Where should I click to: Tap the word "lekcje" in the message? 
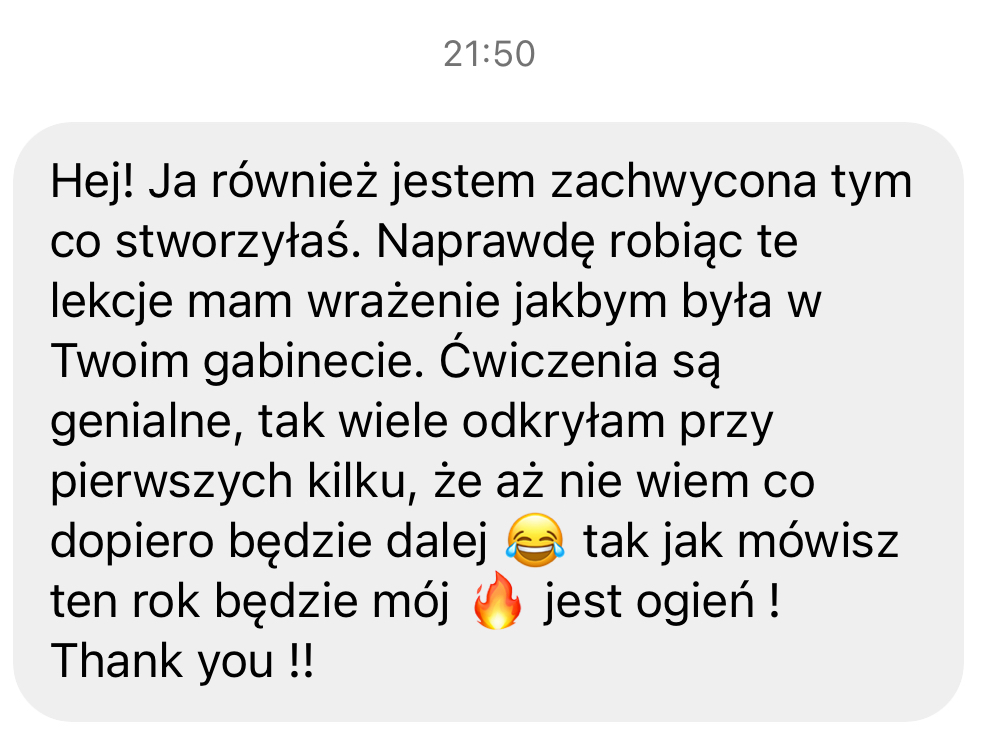[111, 301]
